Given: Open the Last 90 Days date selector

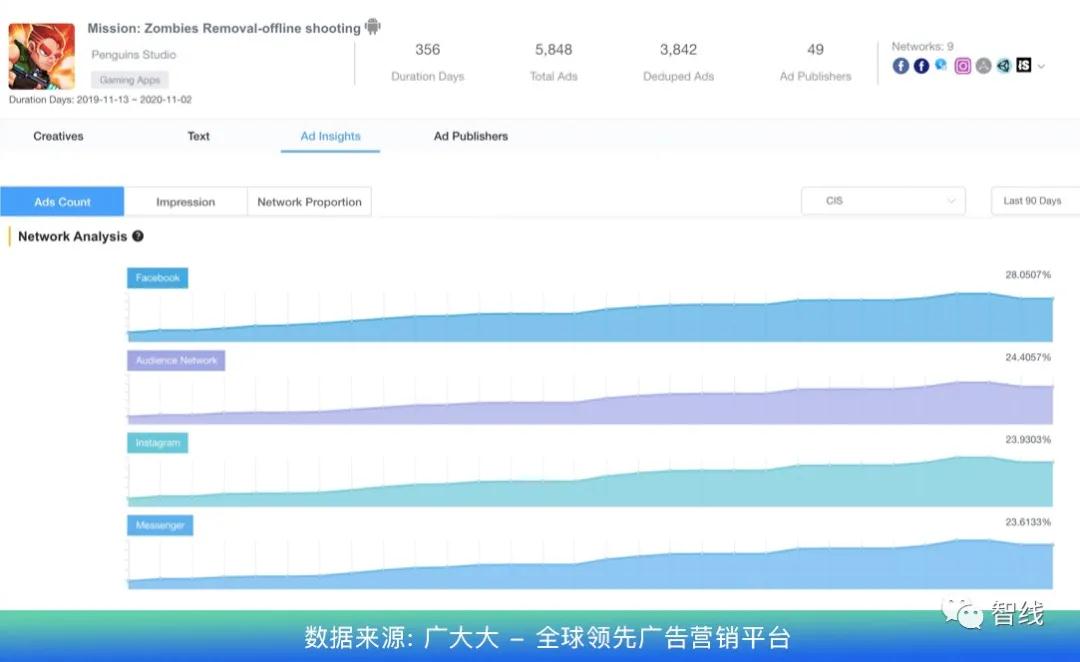Looking at the screenshot, I should click(1034, 200).
